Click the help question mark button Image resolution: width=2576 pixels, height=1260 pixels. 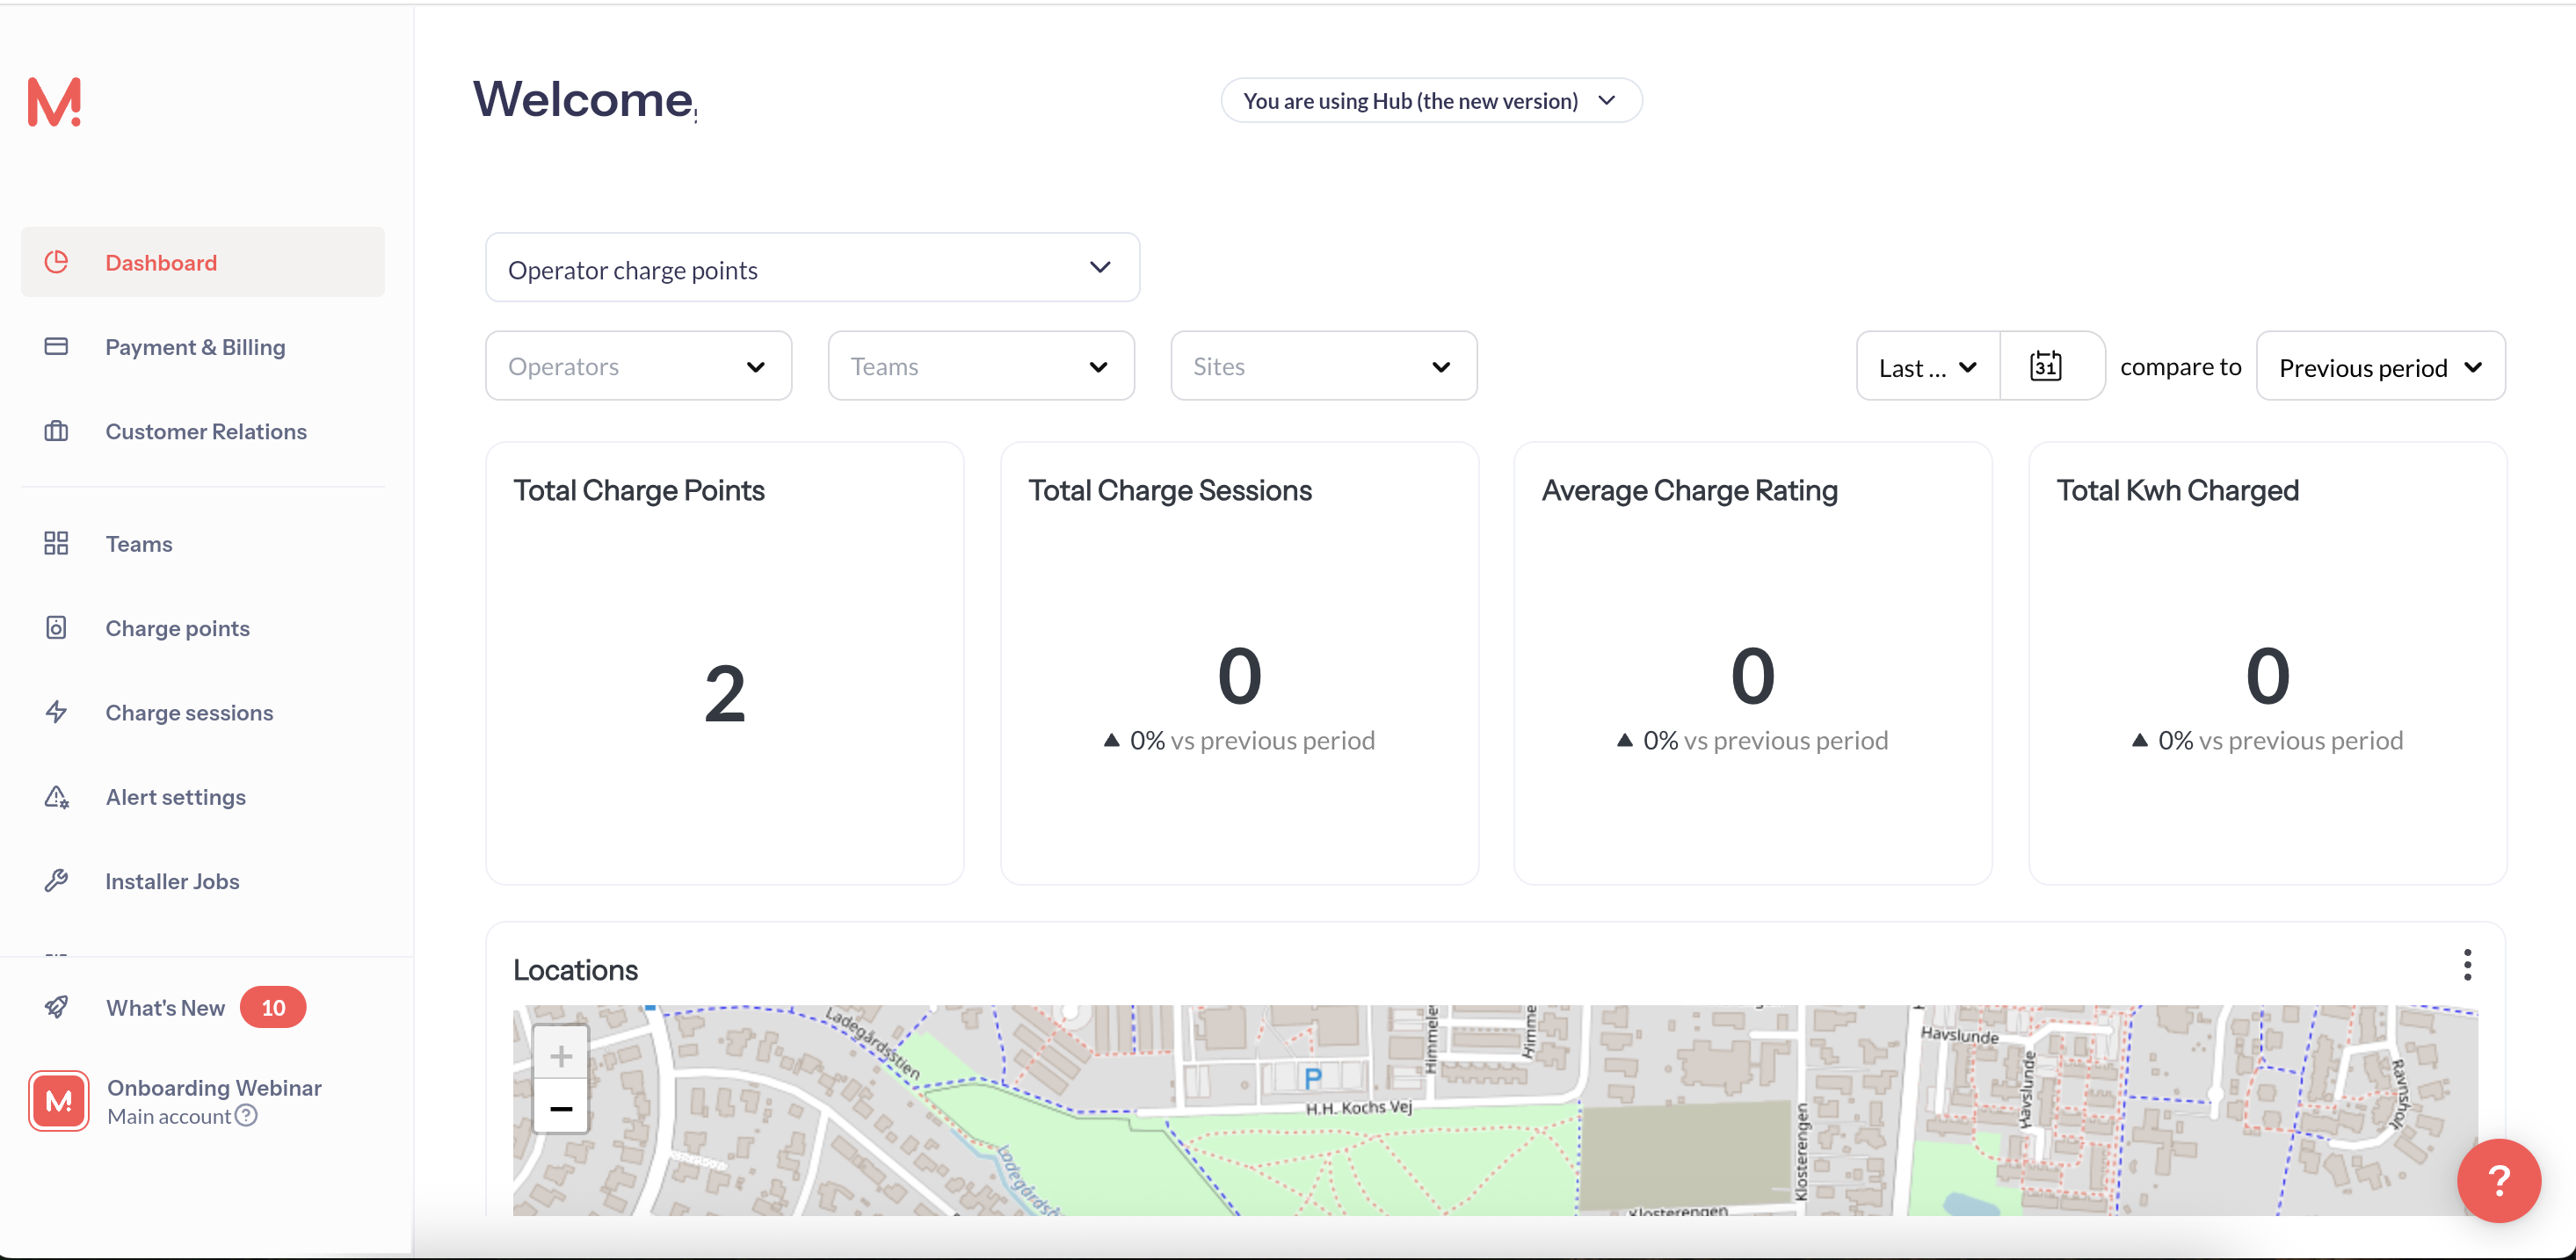[2497, 1180]
